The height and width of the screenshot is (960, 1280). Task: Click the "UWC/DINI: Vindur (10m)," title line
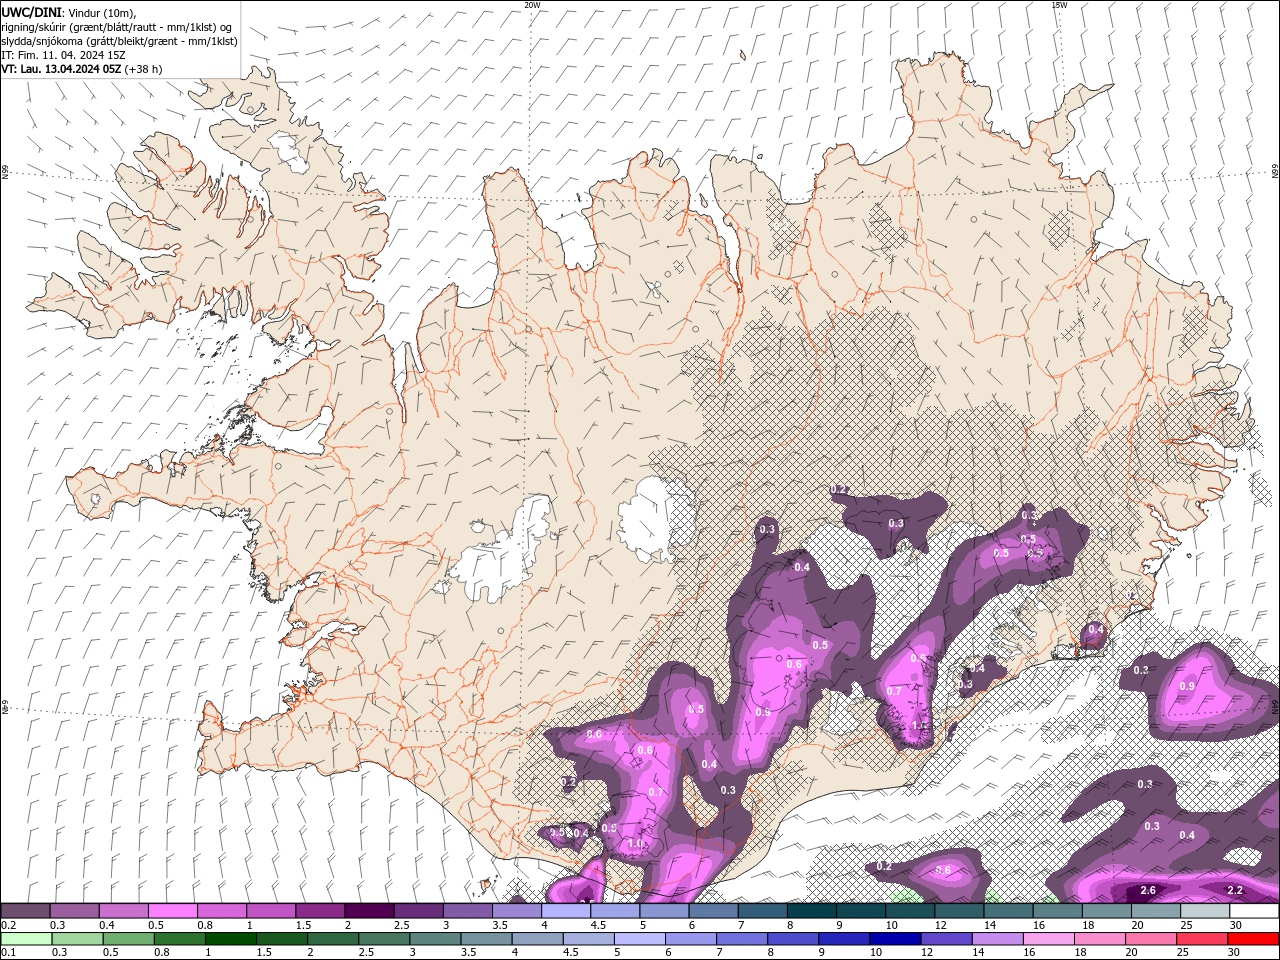(69, 12)
